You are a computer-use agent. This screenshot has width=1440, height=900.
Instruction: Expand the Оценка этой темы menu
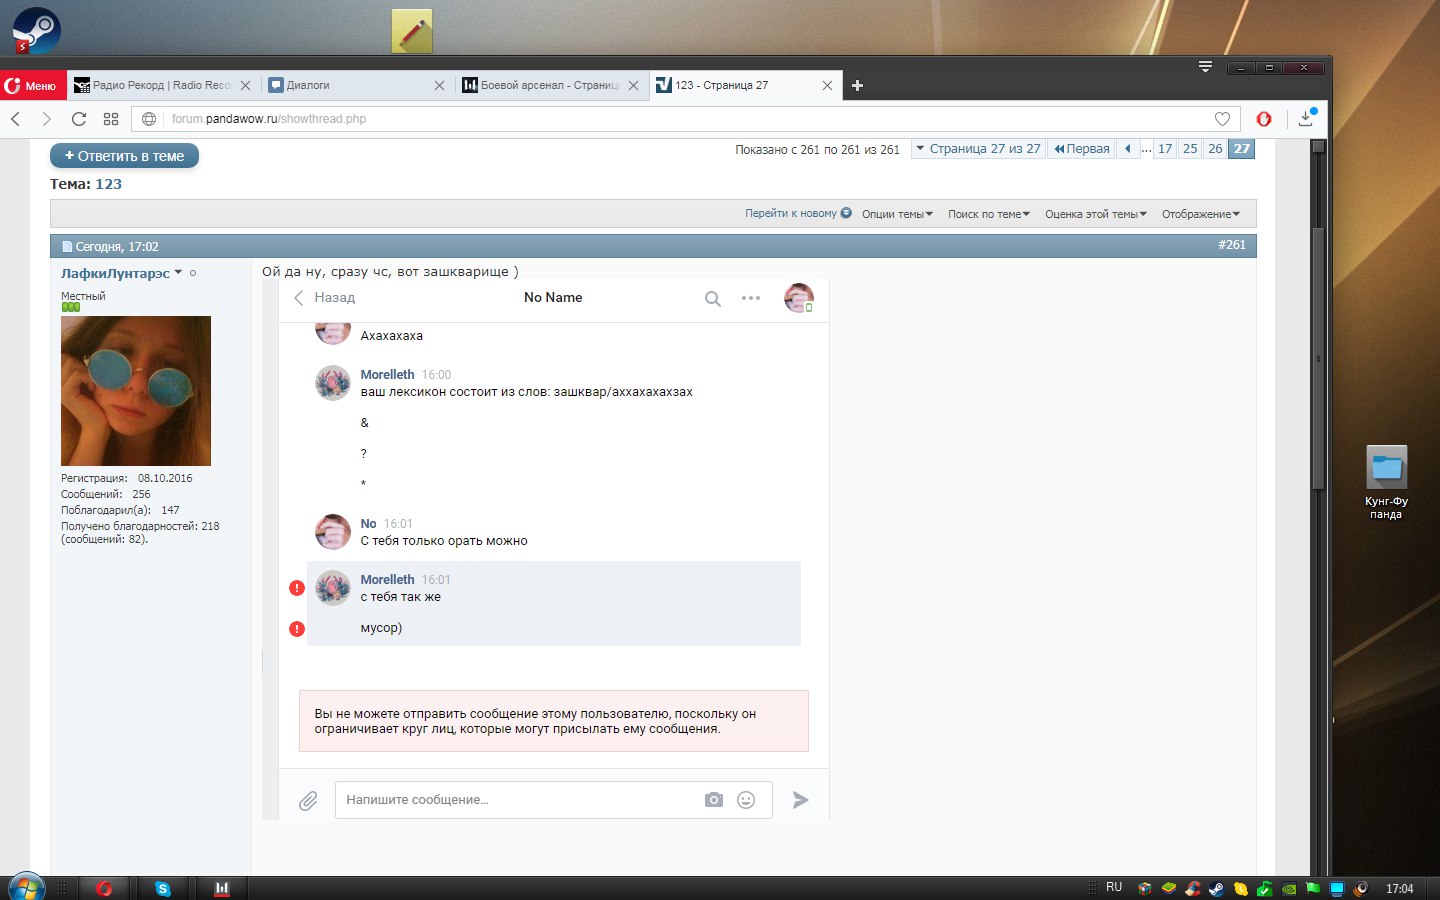[x=1096, y=214]
